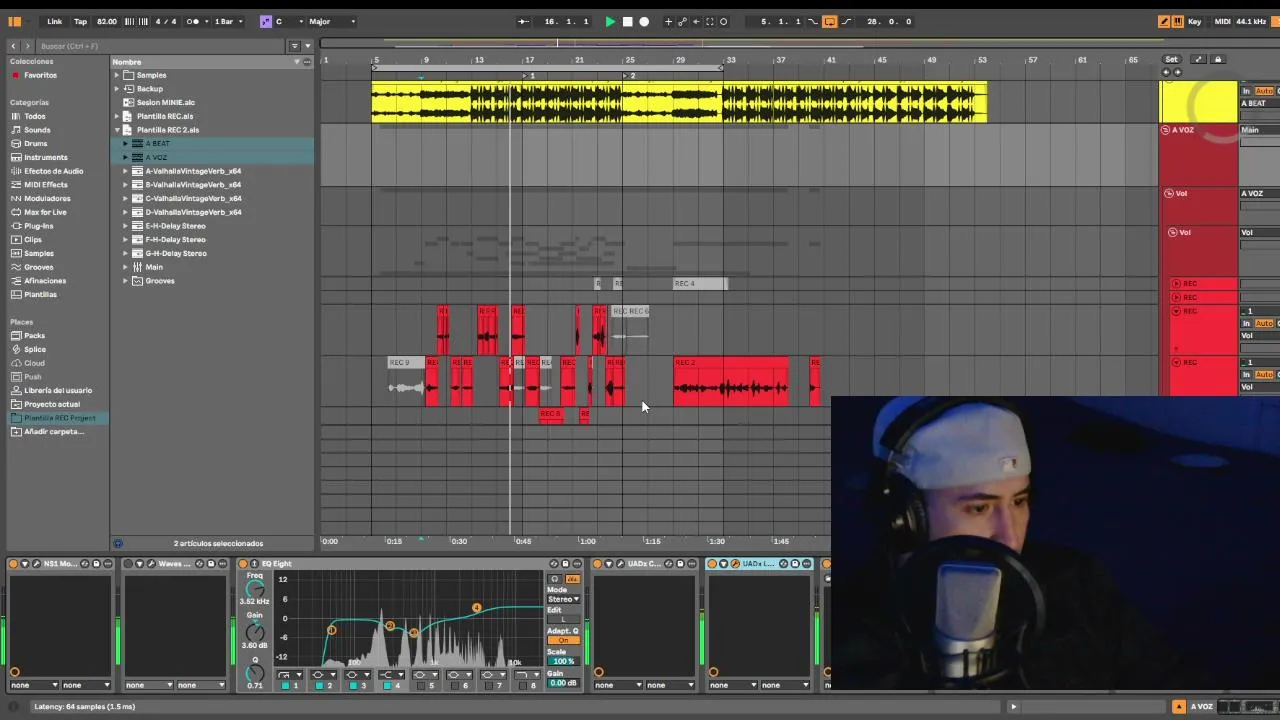Toggle EQ Eight band 5 checkbox
The height and width of the screenshot is (720, 1280).
click(x=421, y=685)
